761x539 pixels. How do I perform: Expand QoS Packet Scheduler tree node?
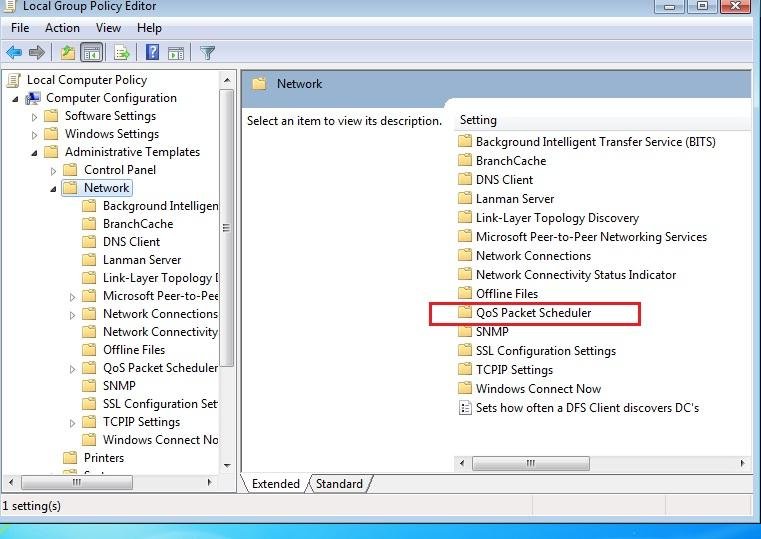[x=72, y=369]
